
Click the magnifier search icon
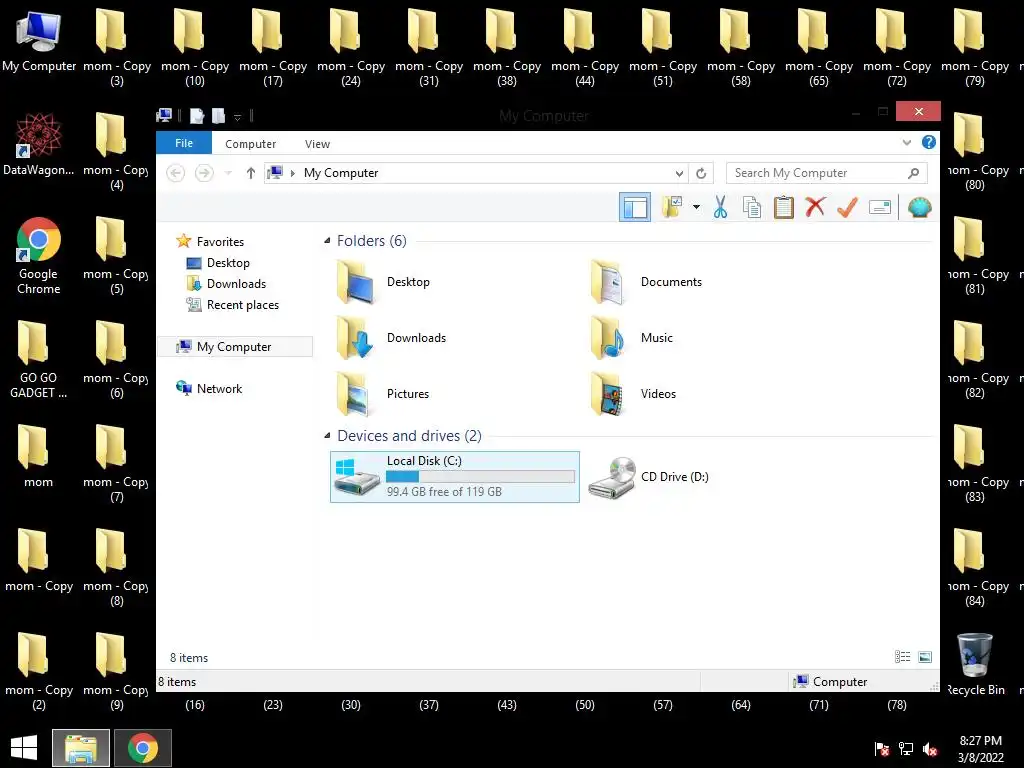click(x=914, y=173)
